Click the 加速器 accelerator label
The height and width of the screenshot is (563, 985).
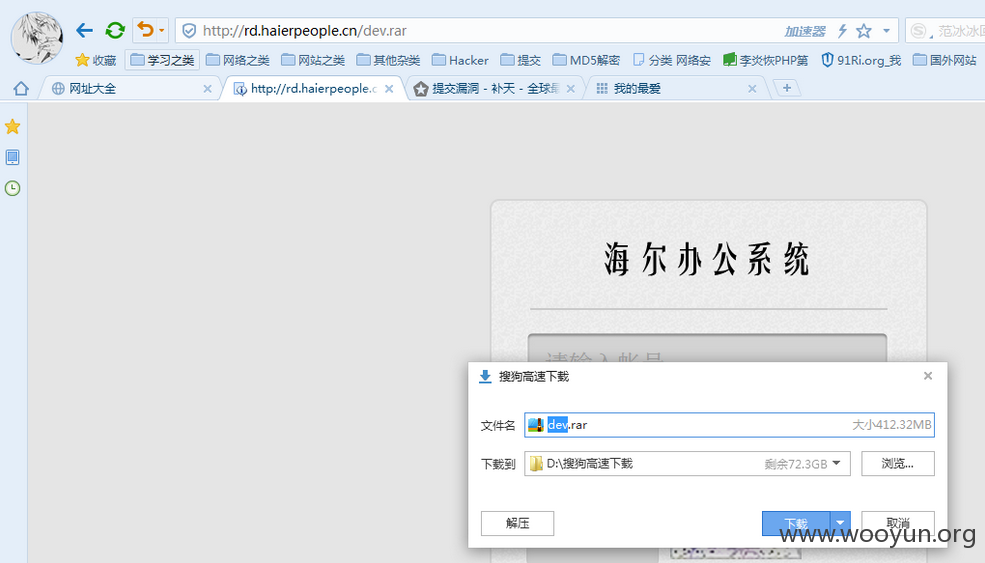click(804, 31)
